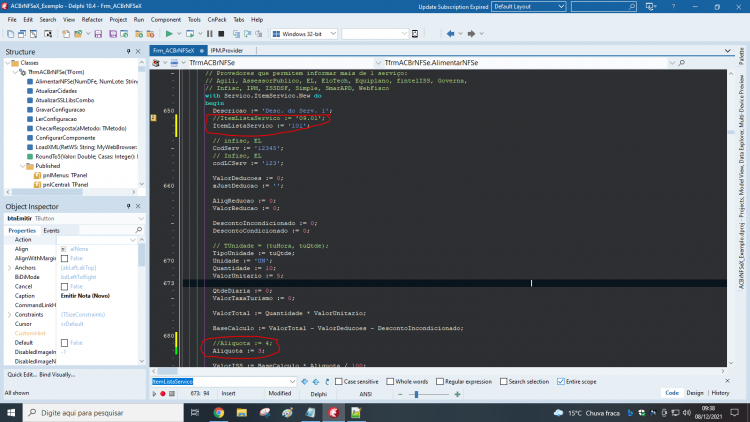Open the Default Layout dropdown

[529, 7]
